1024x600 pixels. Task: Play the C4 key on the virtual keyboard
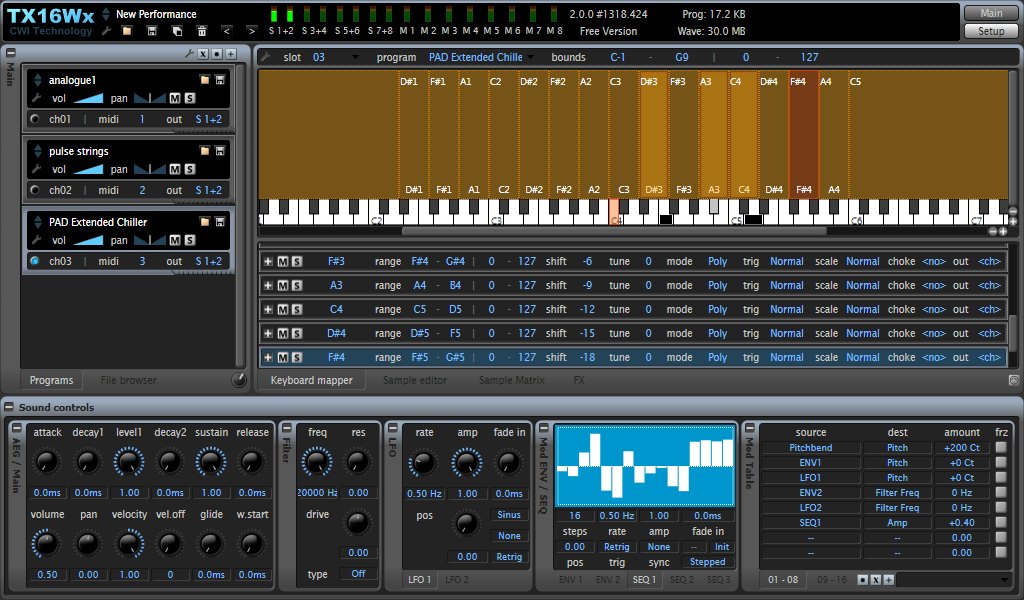pyautogui.click(x=616, y=220)
